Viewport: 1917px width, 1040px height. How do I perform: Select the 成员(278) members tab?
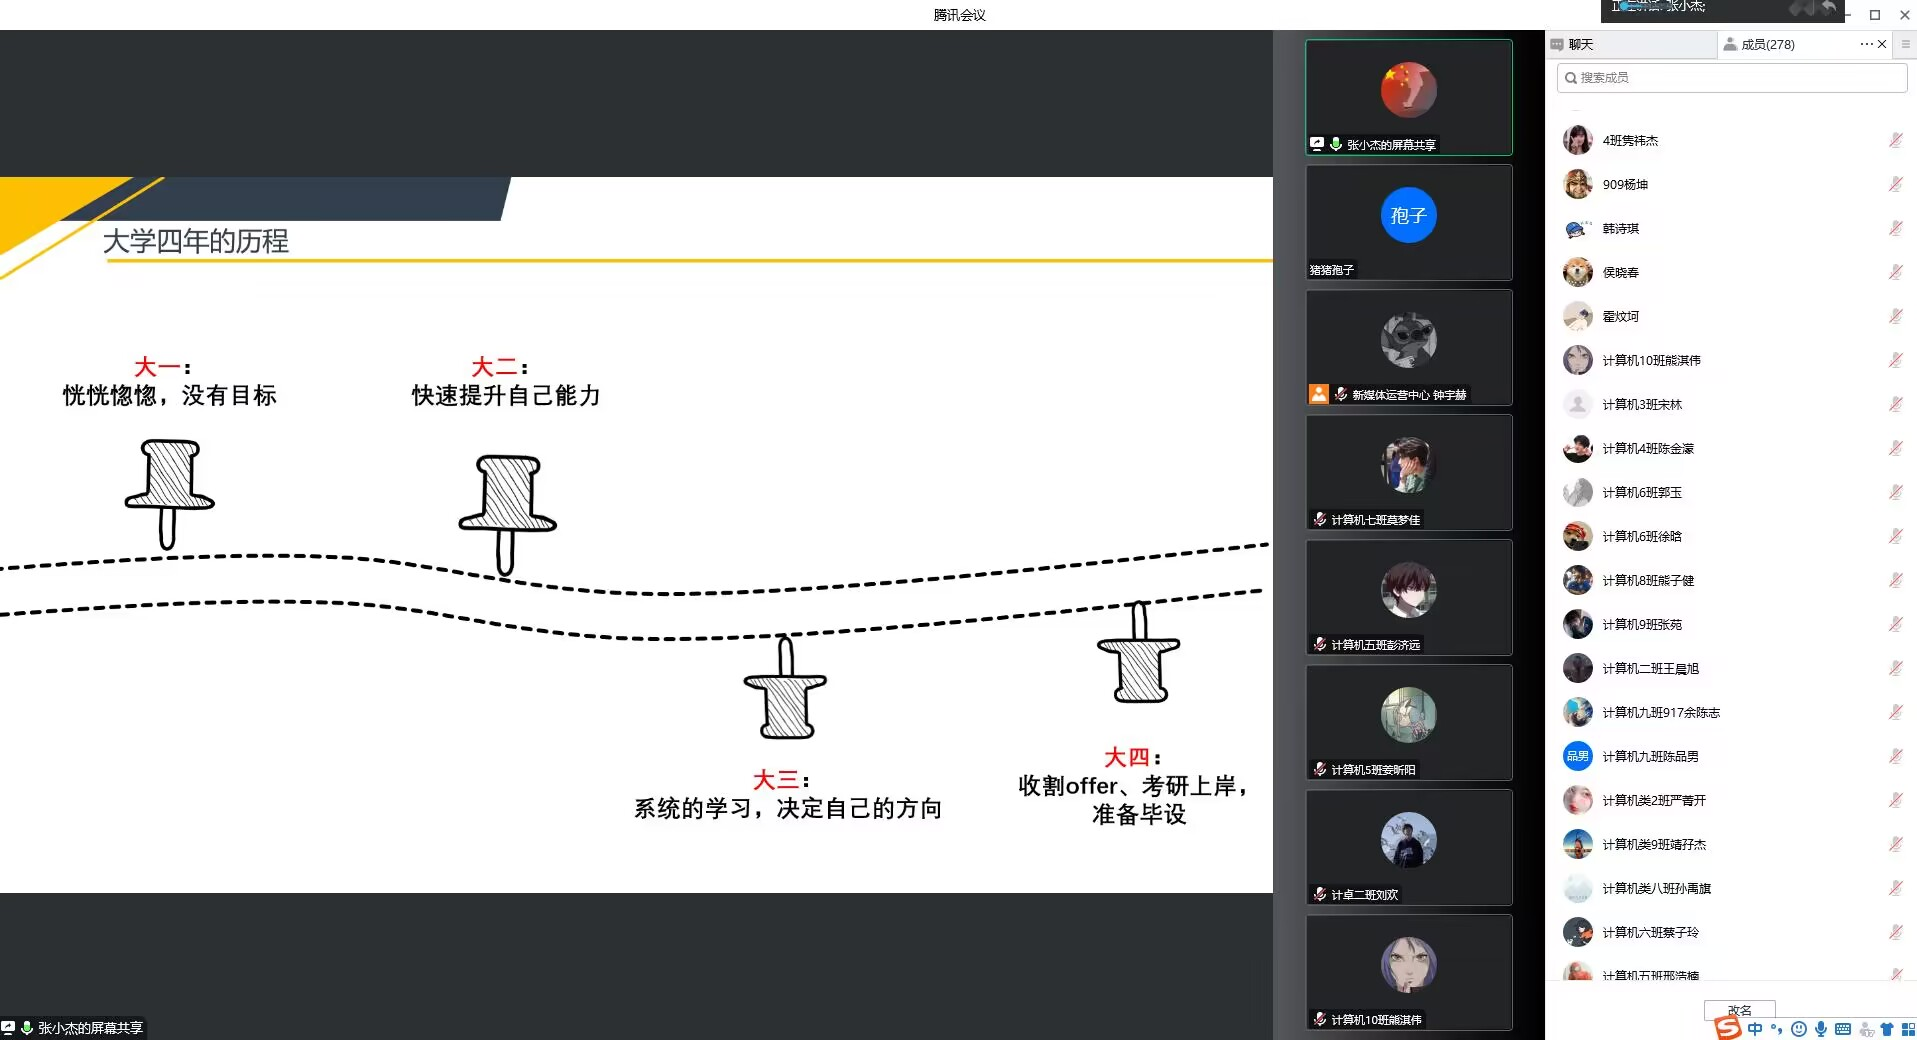[1766, 44]
